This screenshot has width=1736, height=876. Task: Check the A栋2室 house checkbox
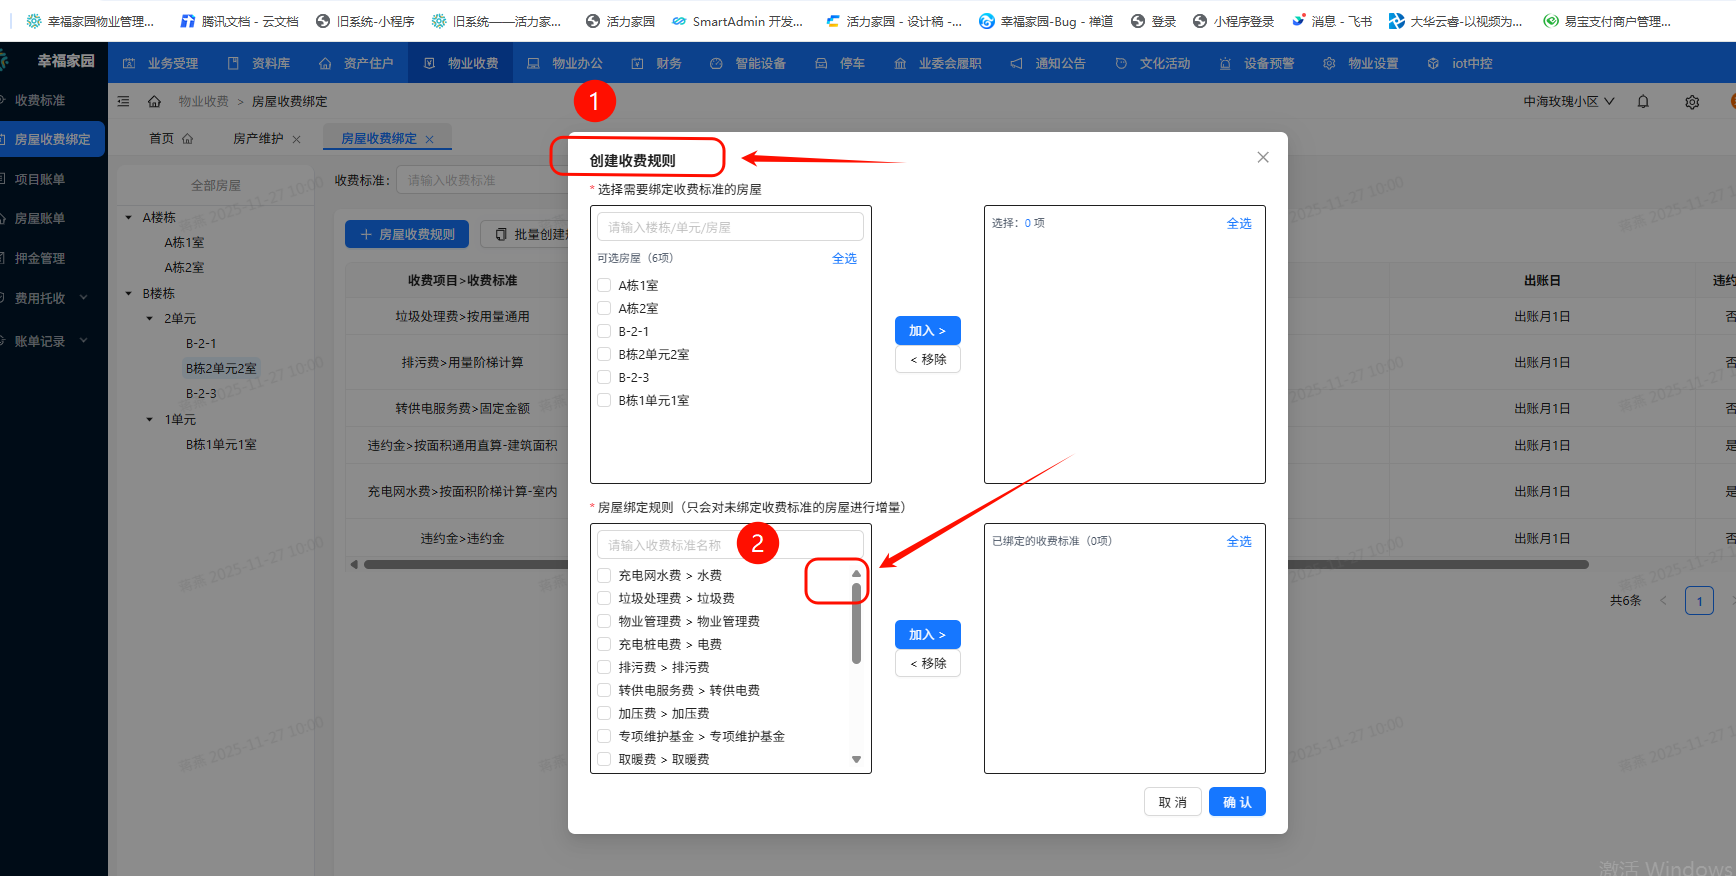coord(604,308)
